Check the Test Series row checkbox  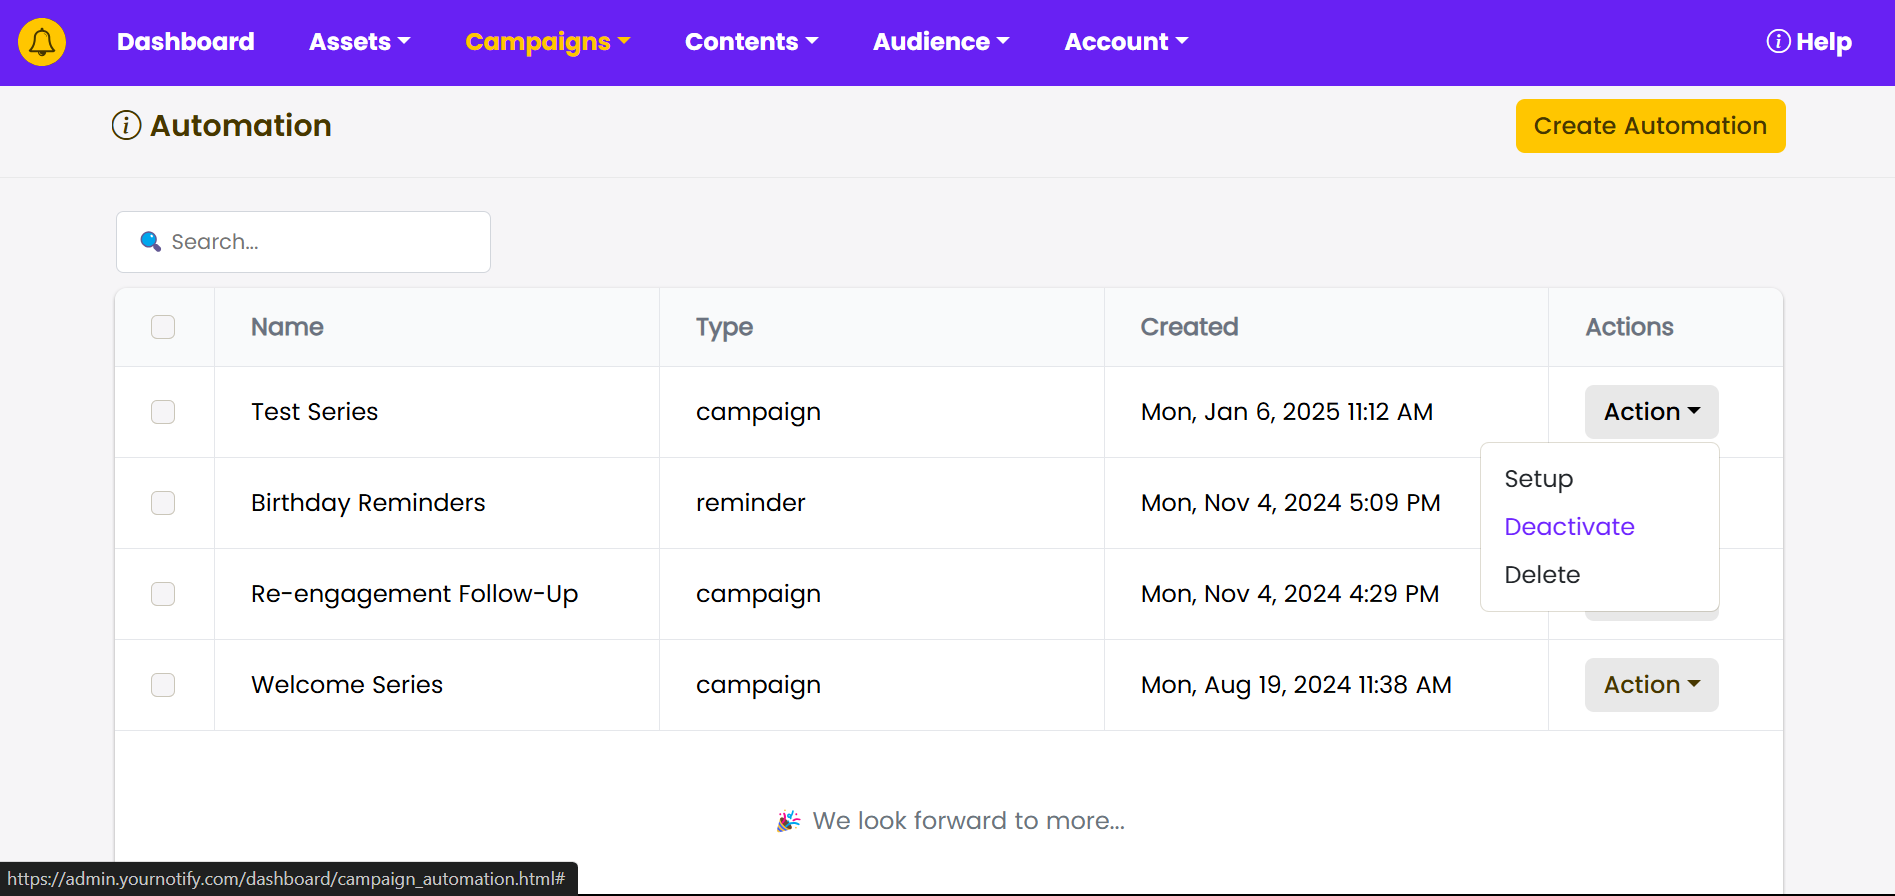coord(163,412)
